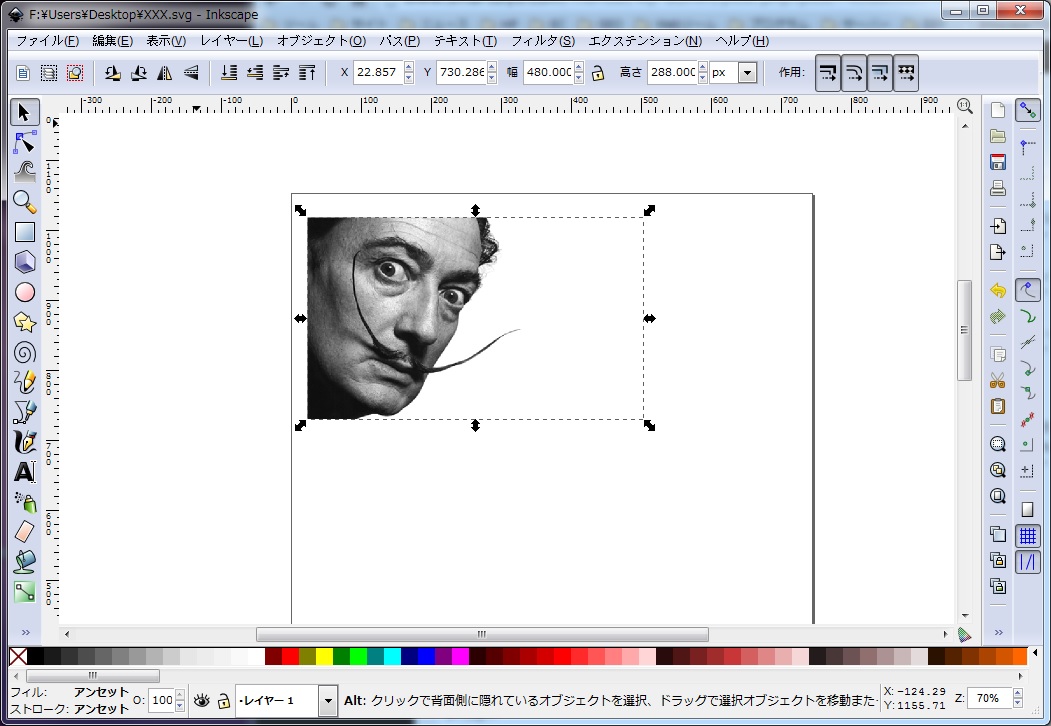1051x726 pixels.
Task: Open the フィルタ(S) menu
Action: tap(543, 41)
